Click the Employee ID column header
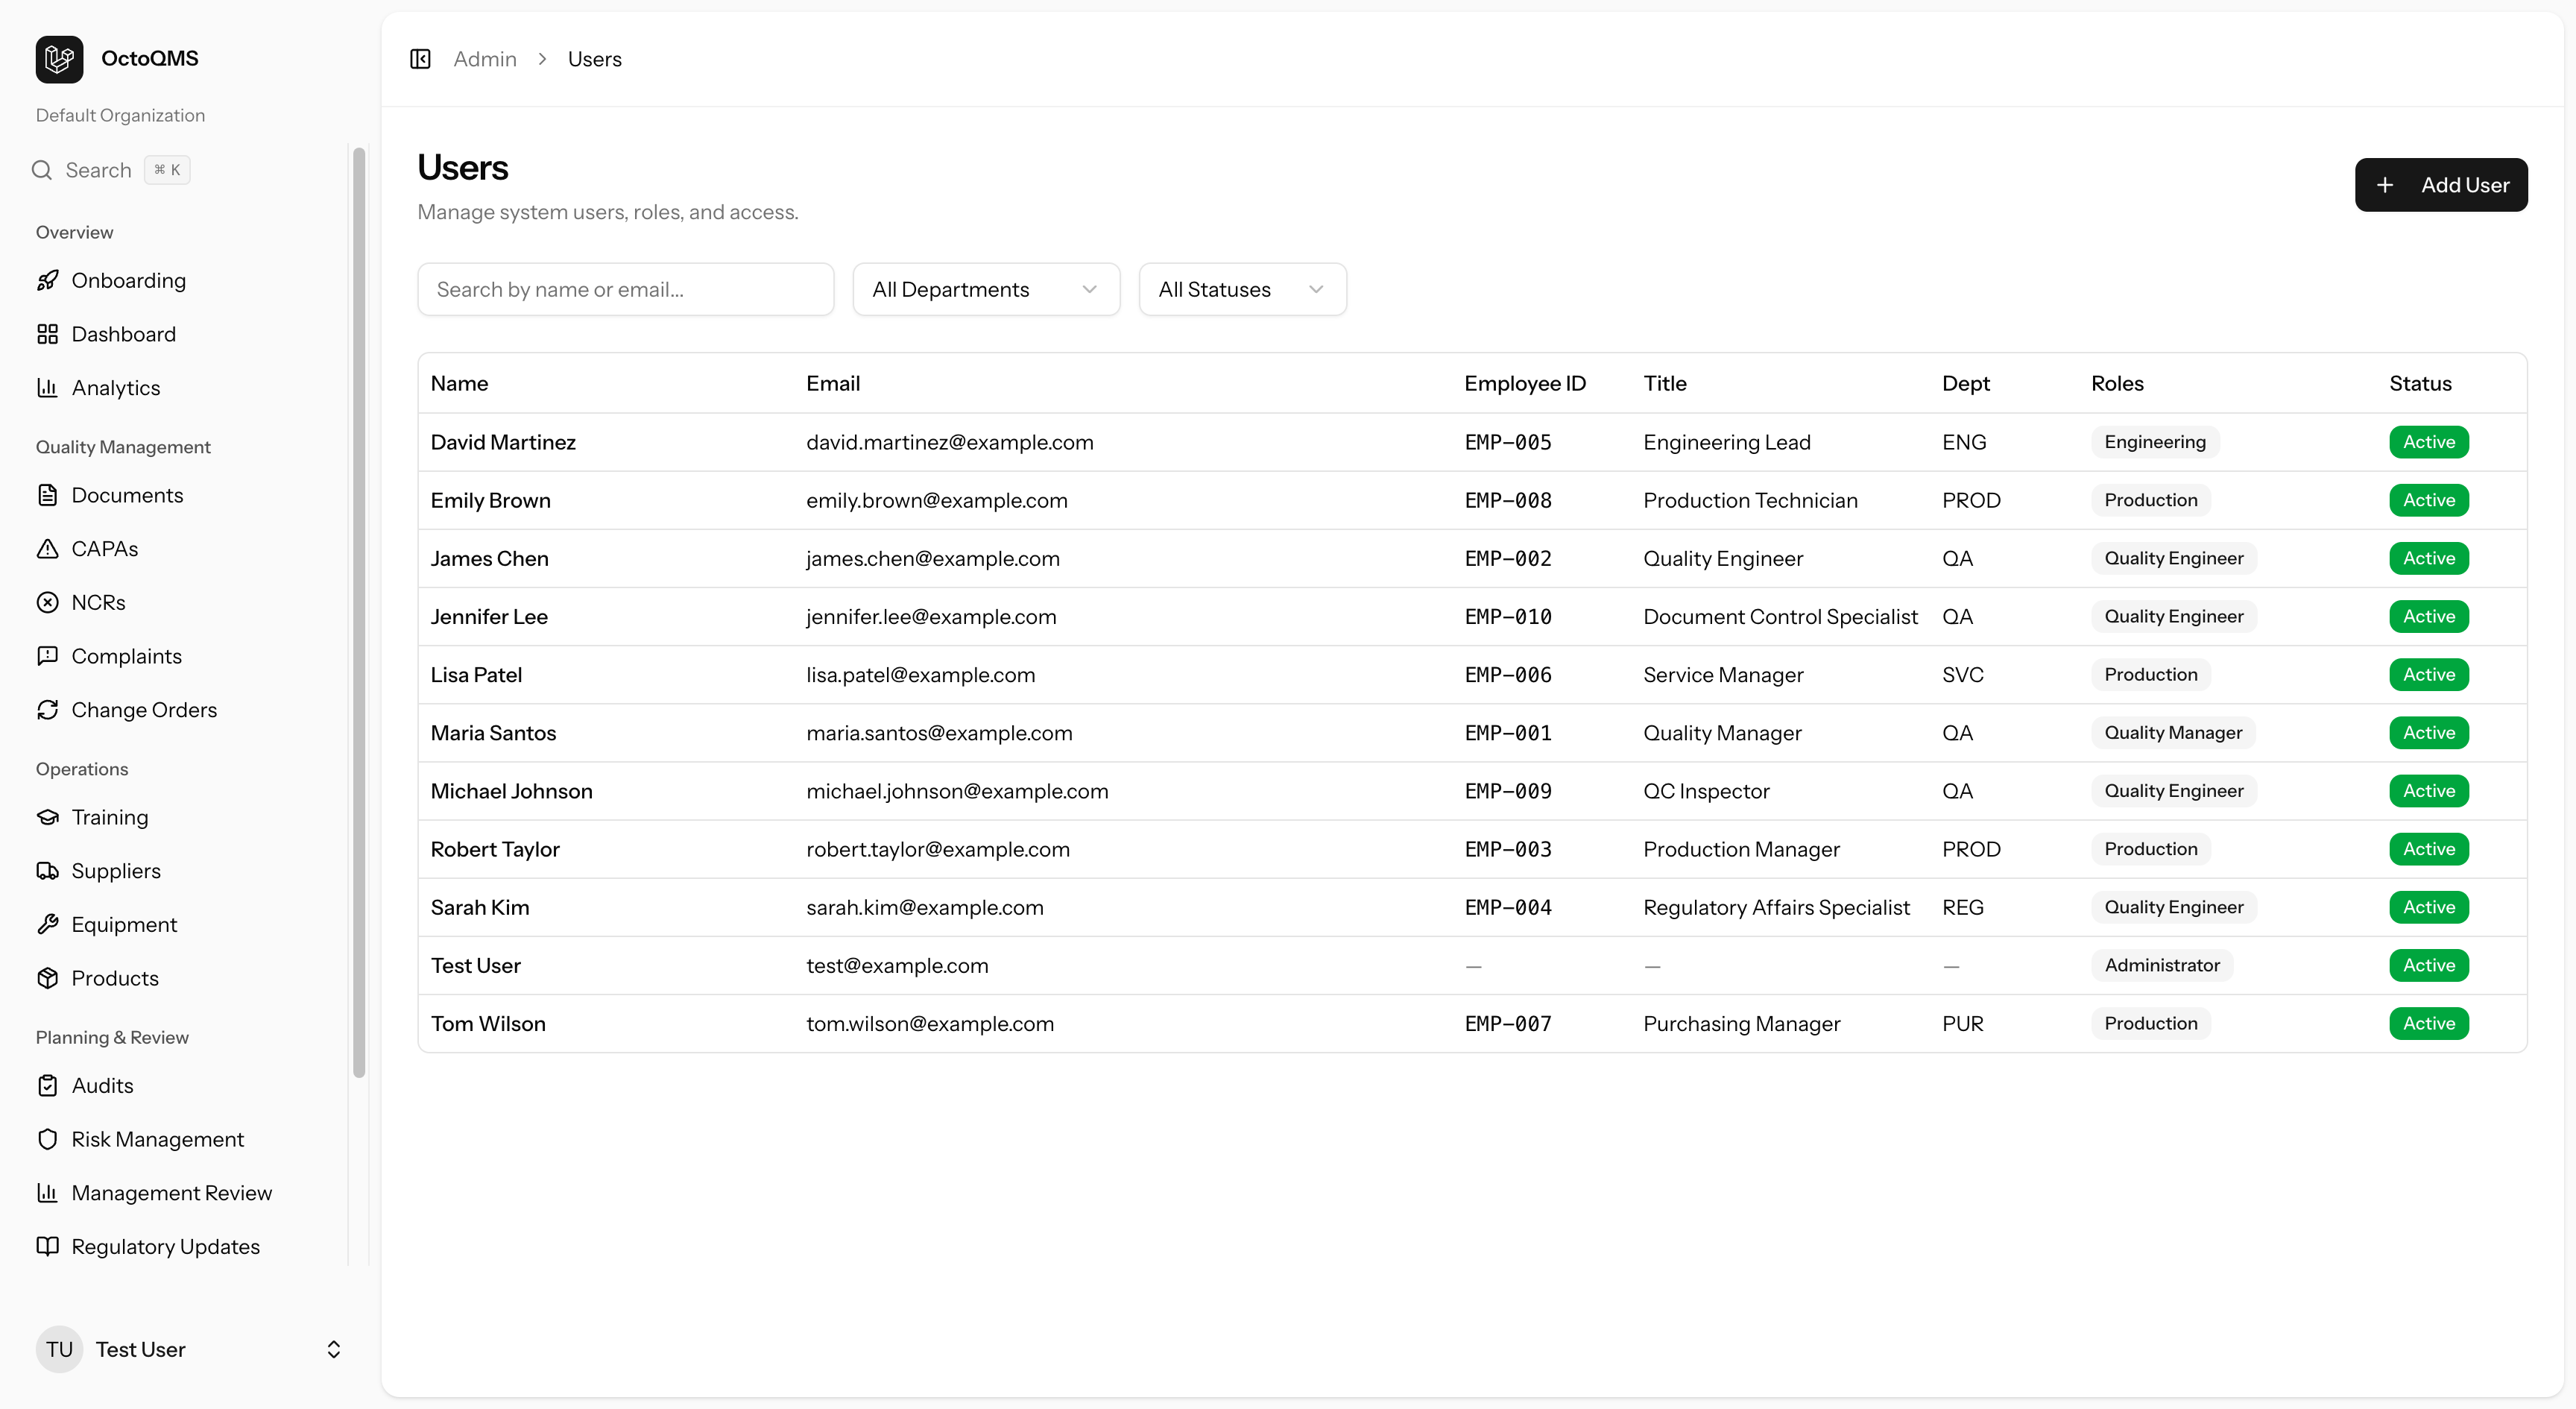 point(1525,383)
